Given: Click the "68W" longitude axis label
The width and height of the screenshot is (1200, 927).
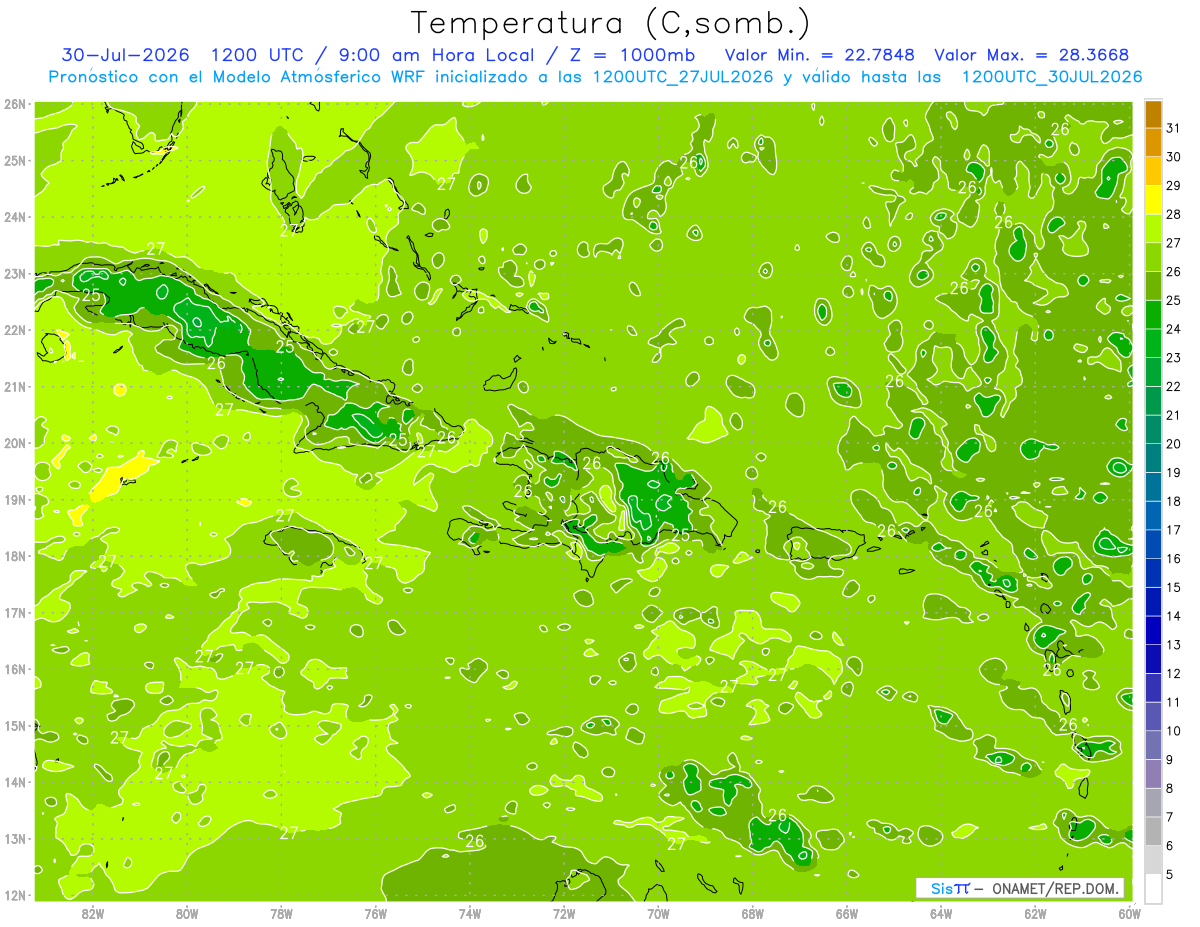Looking at the screenshot, I should pos(753,913).
